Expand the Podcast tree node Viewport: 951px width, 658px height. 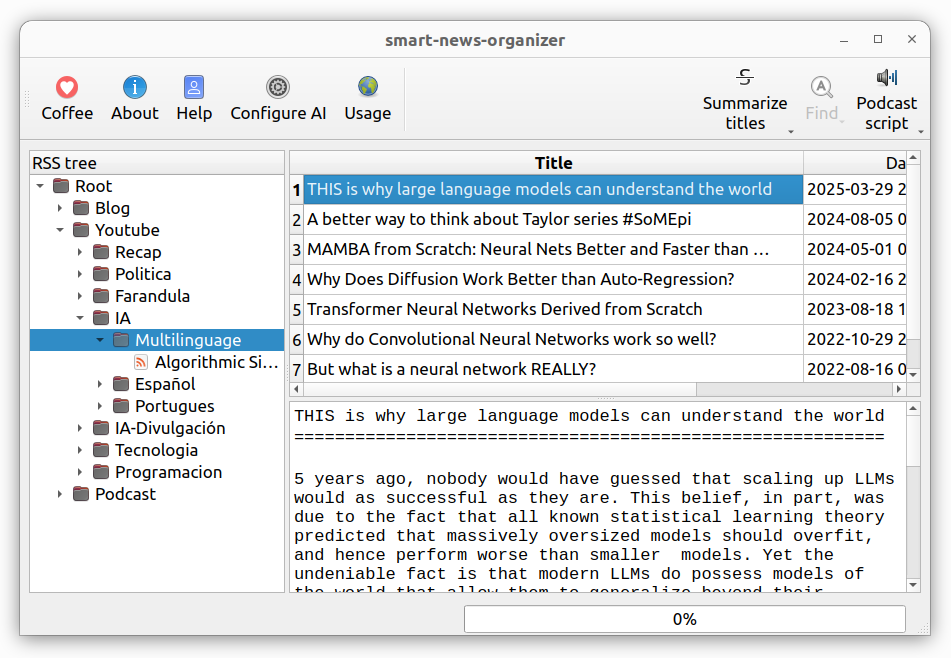[59, 493]
